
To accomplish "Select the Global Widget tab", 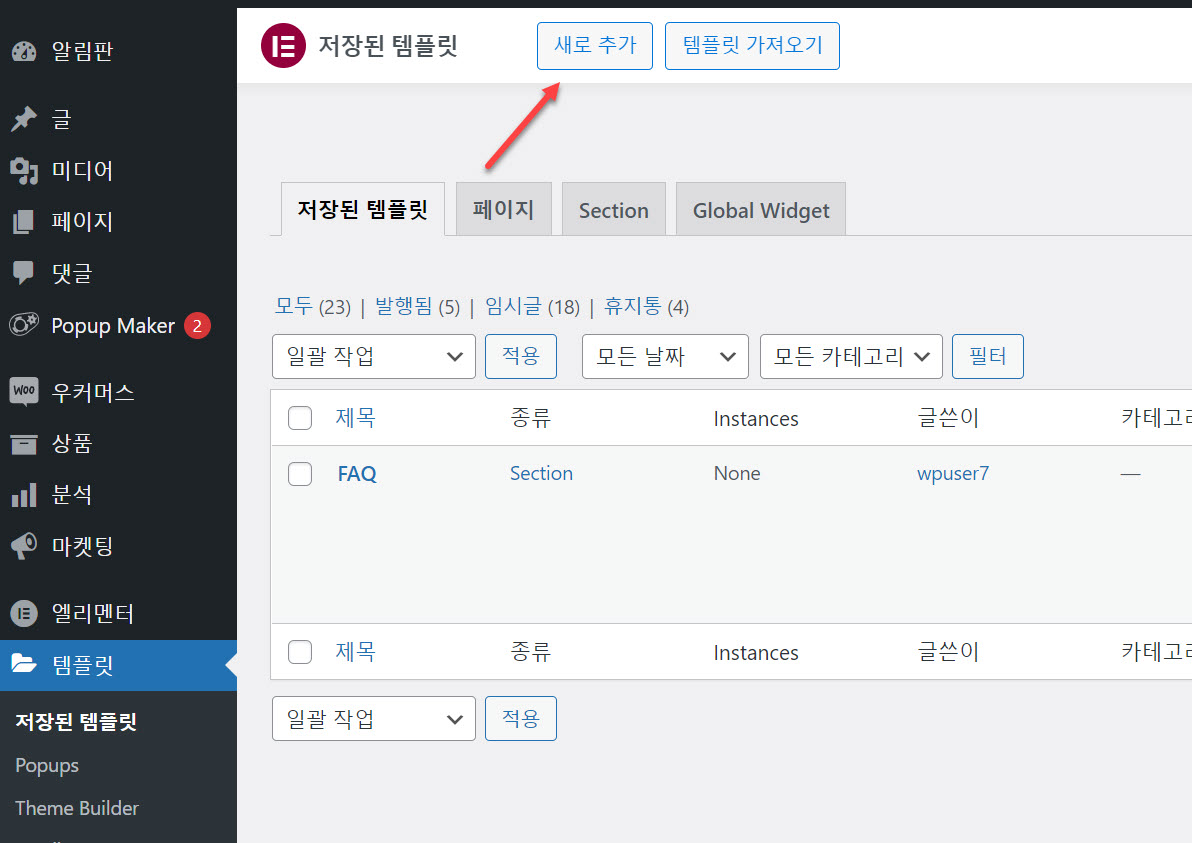I will (760, 209).
